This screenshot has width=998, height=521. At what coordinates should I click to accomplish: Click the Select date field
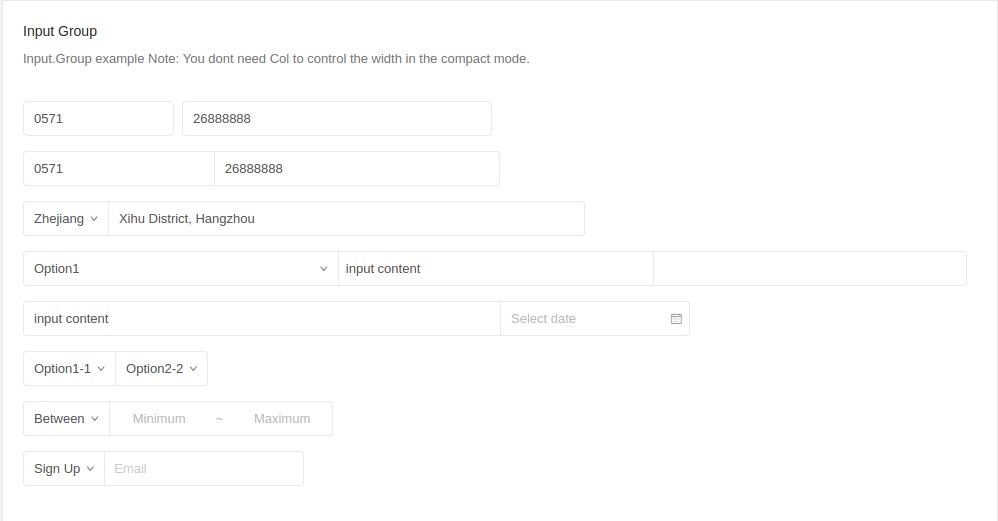tap(585, 319)
